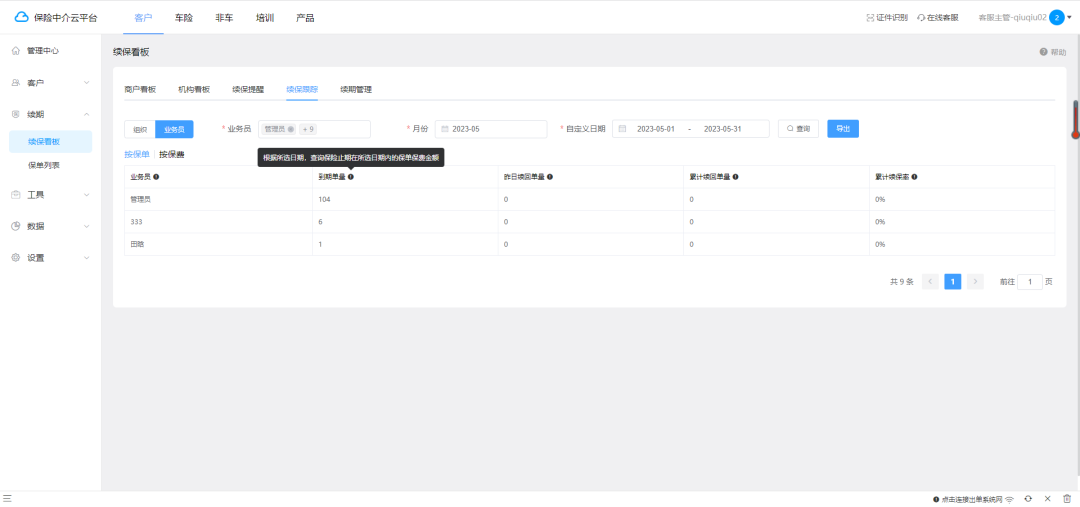Click the hamburger menu icon at bottom left
The height and width of the screenshot is (507, 1080).
(8, 498)
